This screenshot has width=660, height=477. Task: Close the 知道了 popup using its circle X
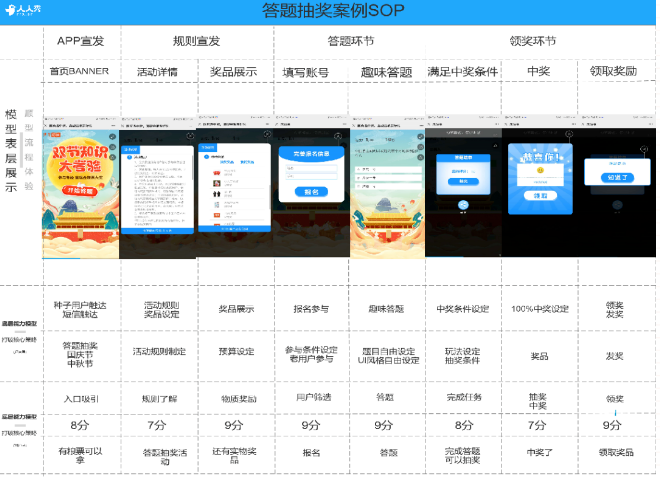tap(644, 149)
